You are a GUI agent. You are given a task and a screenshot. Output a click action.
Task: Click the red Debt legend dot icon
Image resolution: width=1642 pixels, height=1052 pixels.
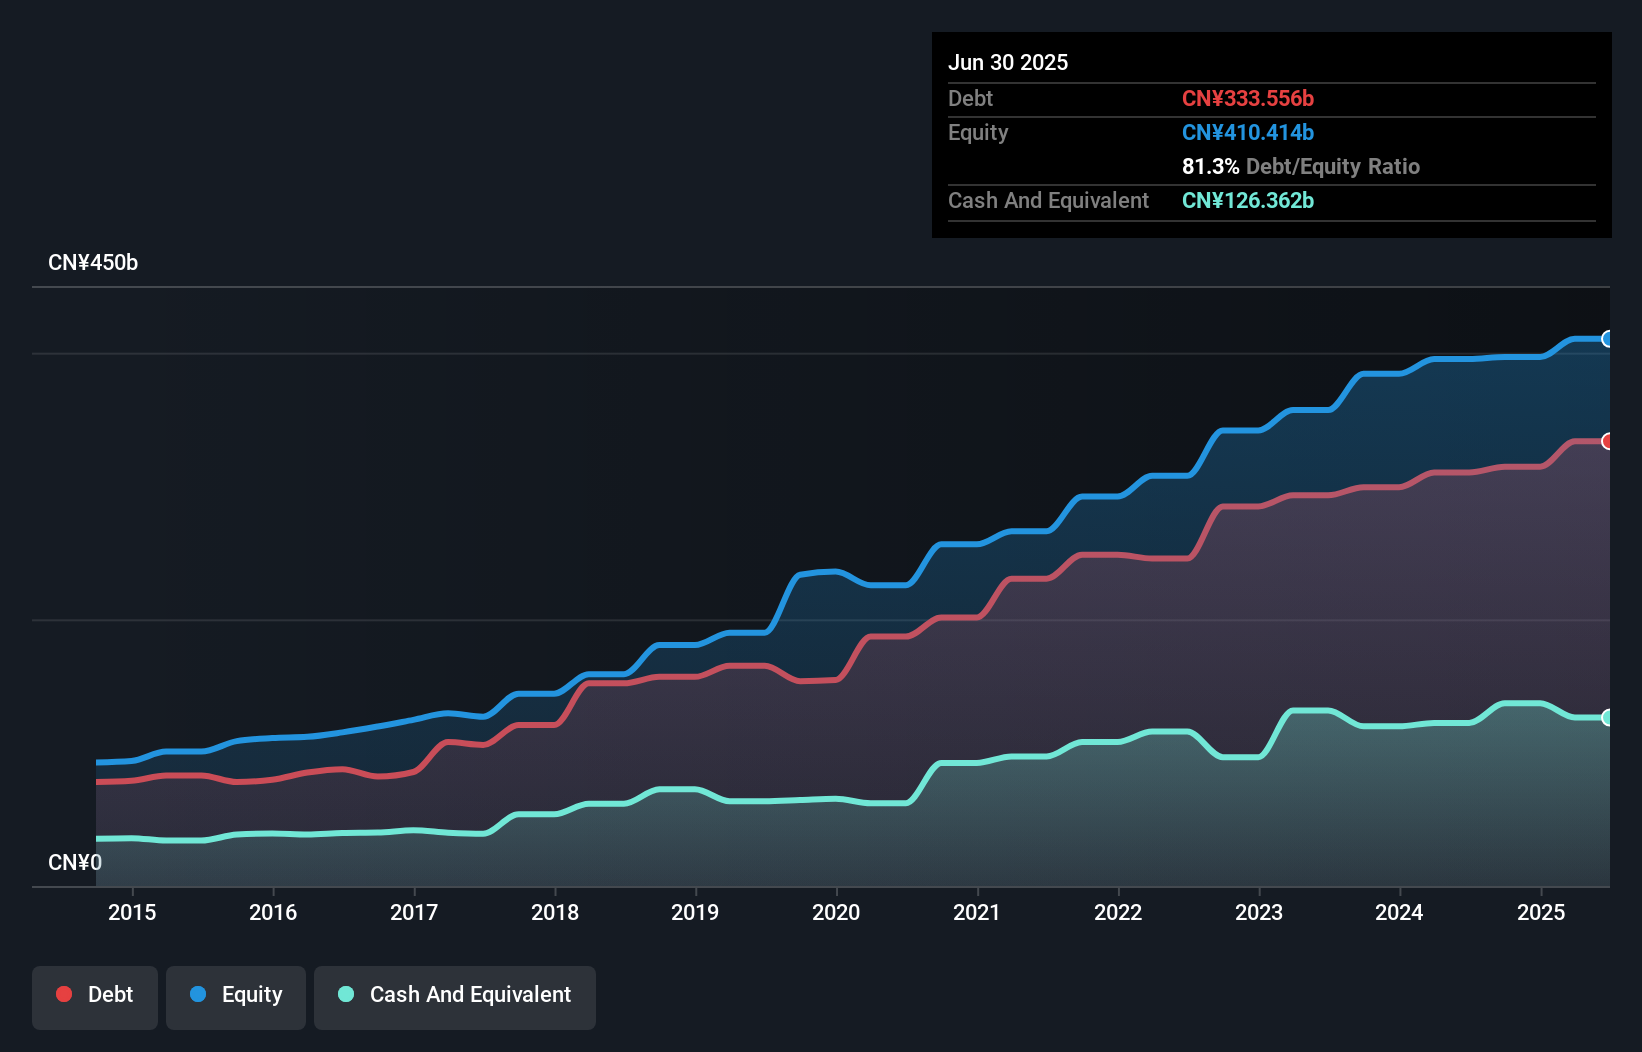[64, 994]
